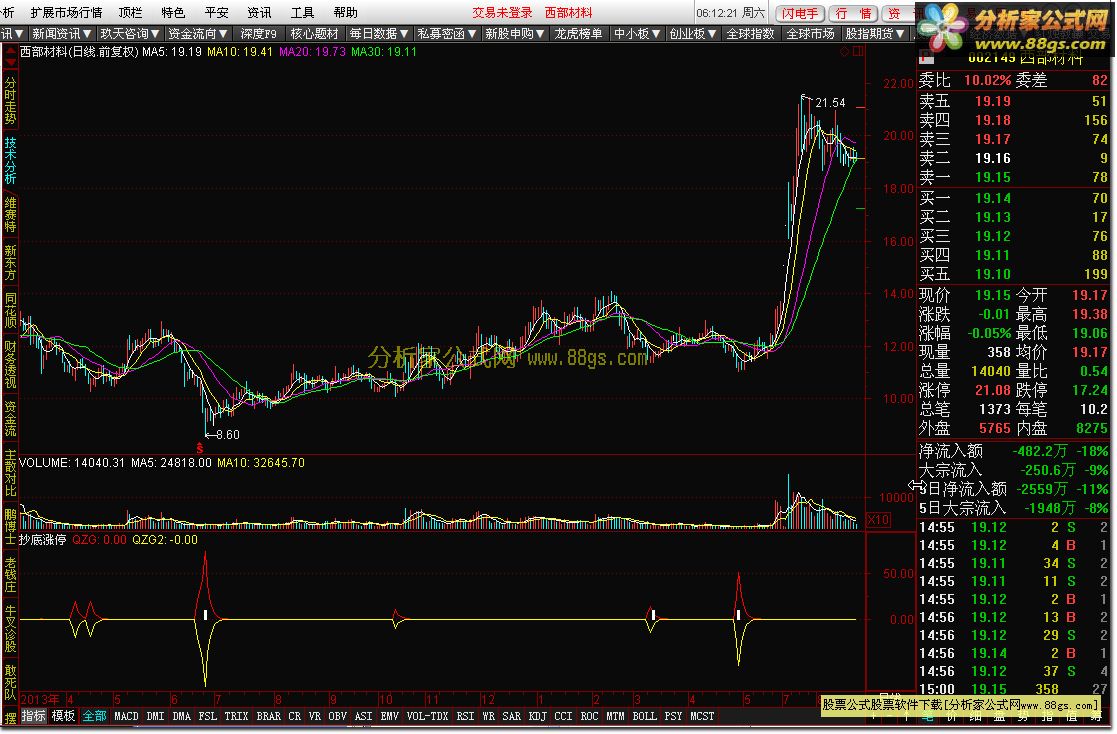The width and height of the screenshot is (1117, 734).
Task: Open the 顶栏 menu
Action: pyautogui.click(x=130, y=12)
